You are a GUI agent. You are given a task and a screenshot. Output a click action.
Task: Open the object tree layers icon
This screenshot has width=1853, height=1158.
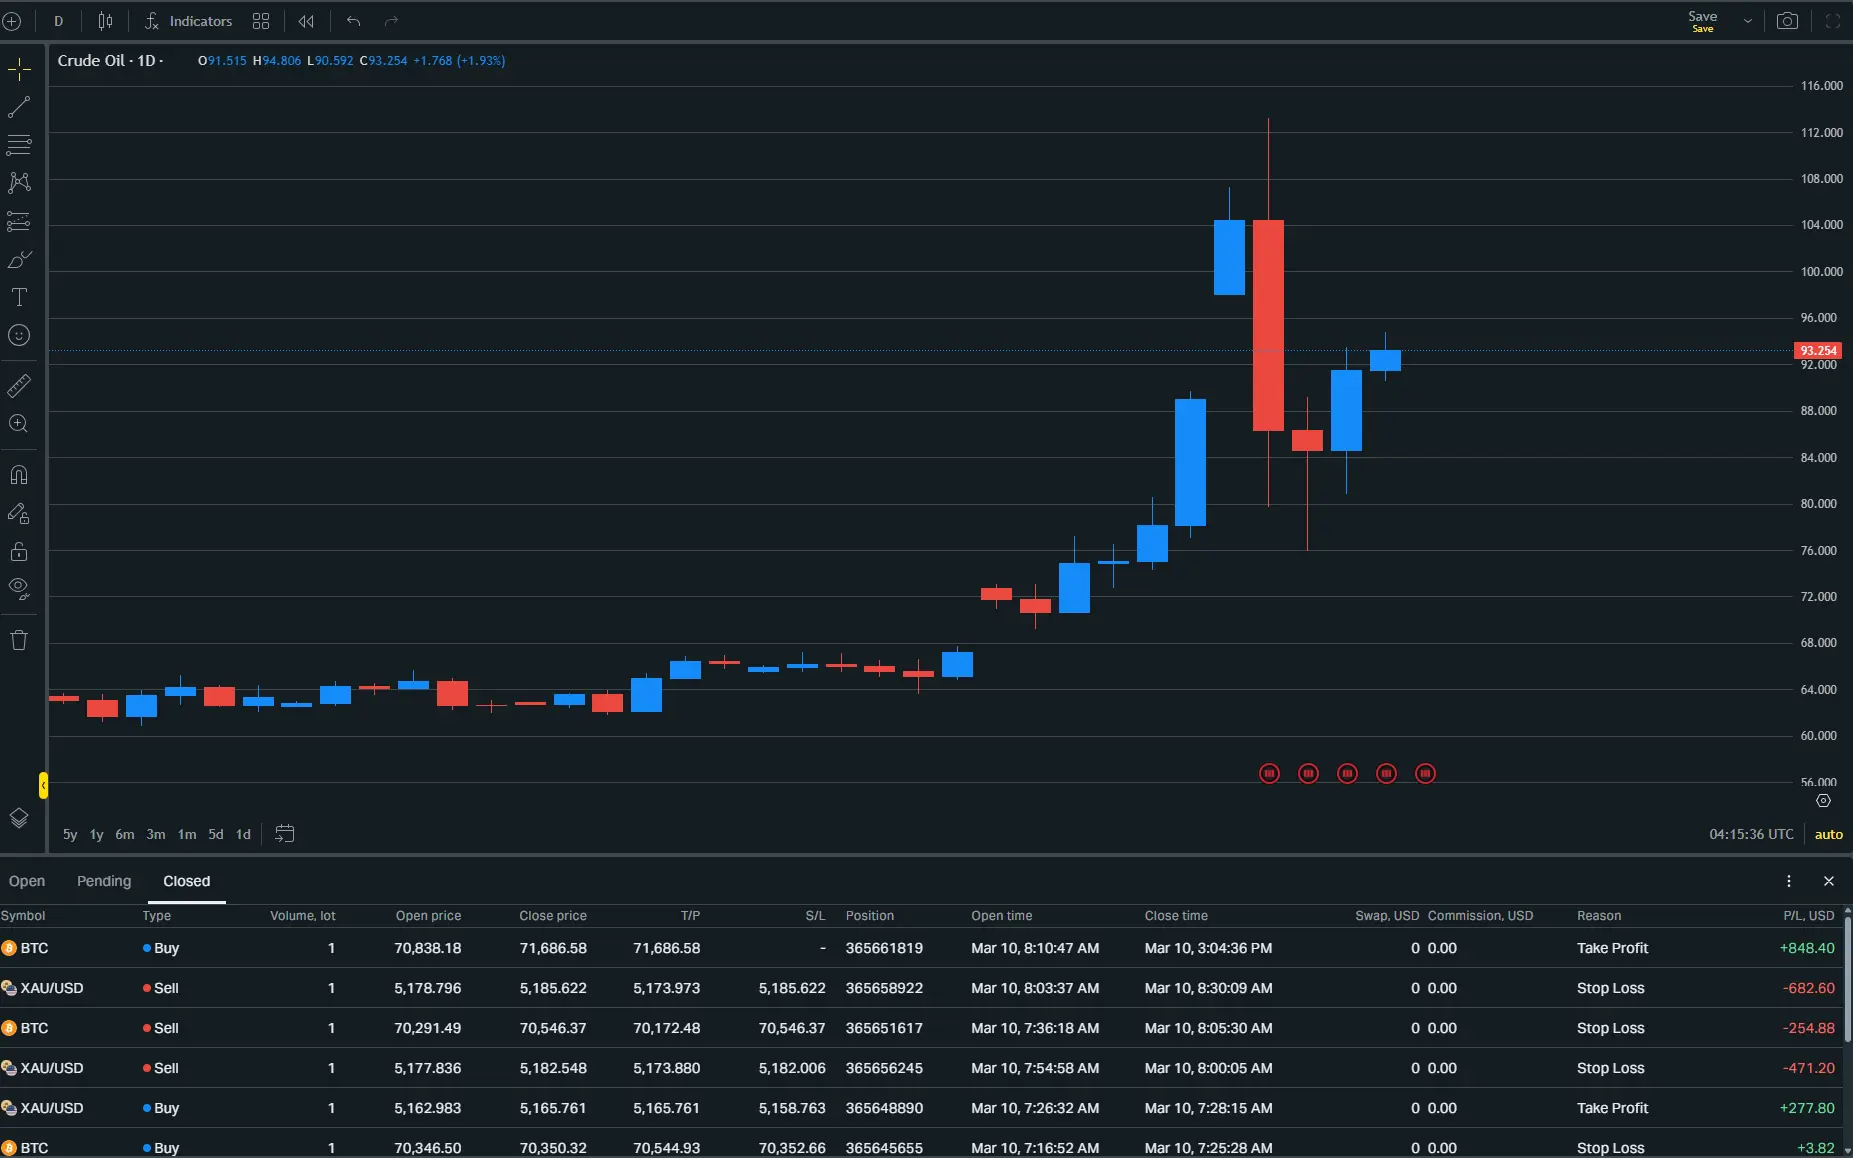point(19,818)
